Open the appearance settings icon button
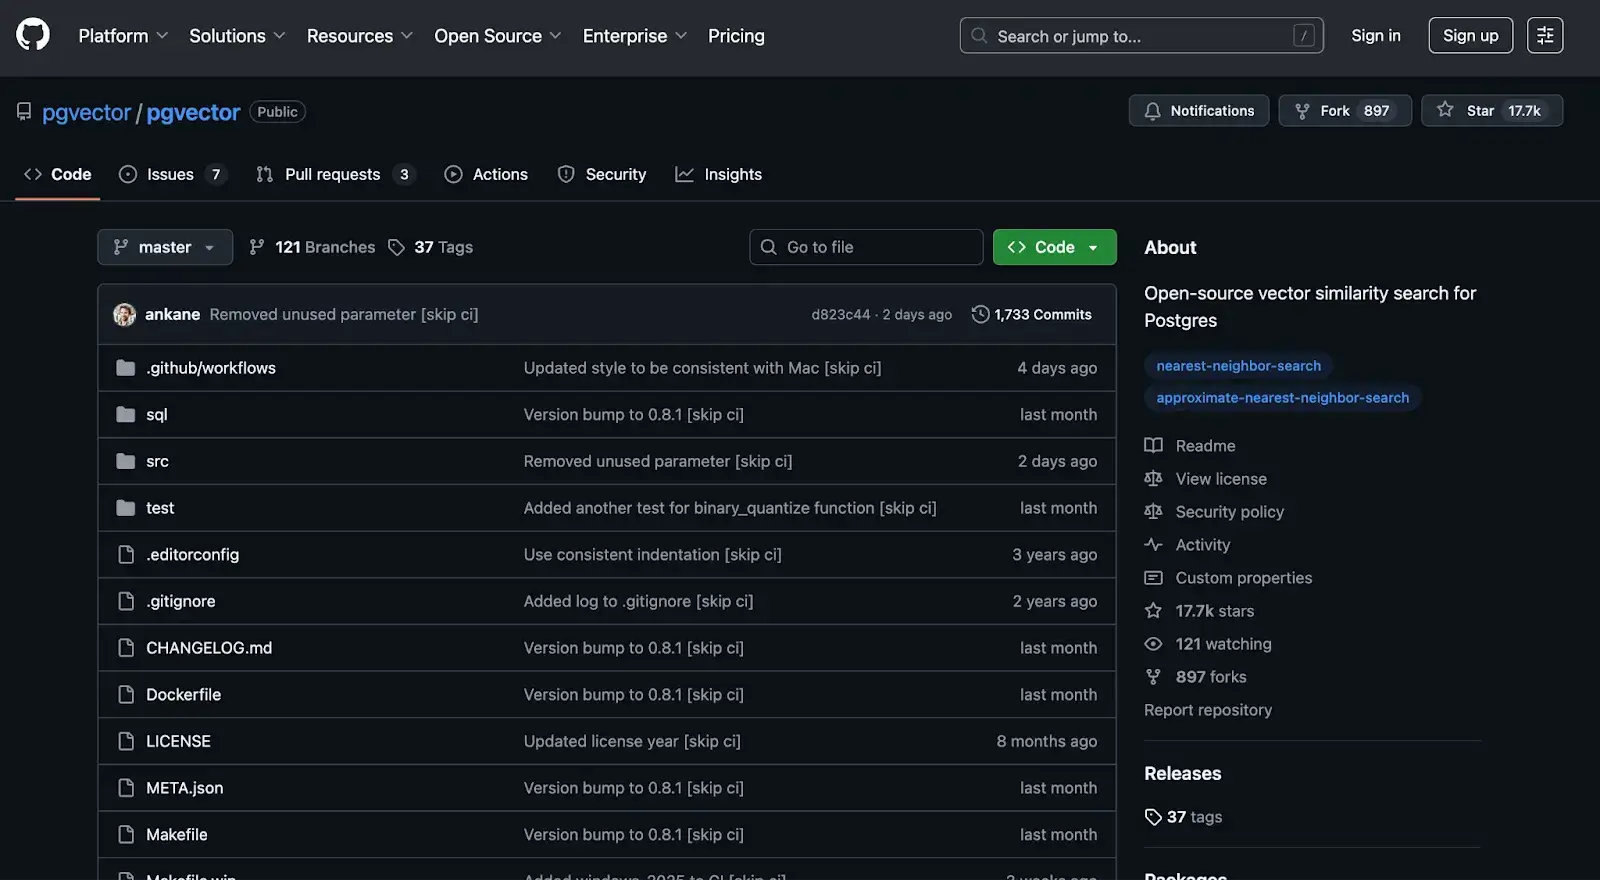1600x880 pixels. click(x=1545, y=35)
